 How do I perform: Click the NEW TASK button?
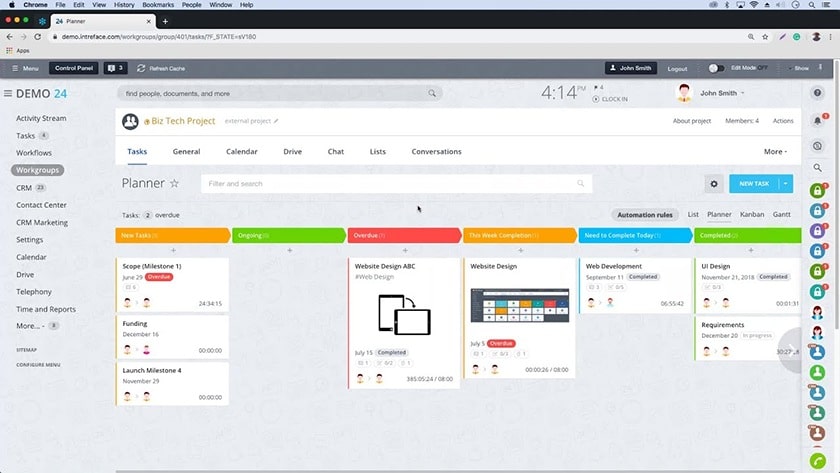tap(754, 184)
